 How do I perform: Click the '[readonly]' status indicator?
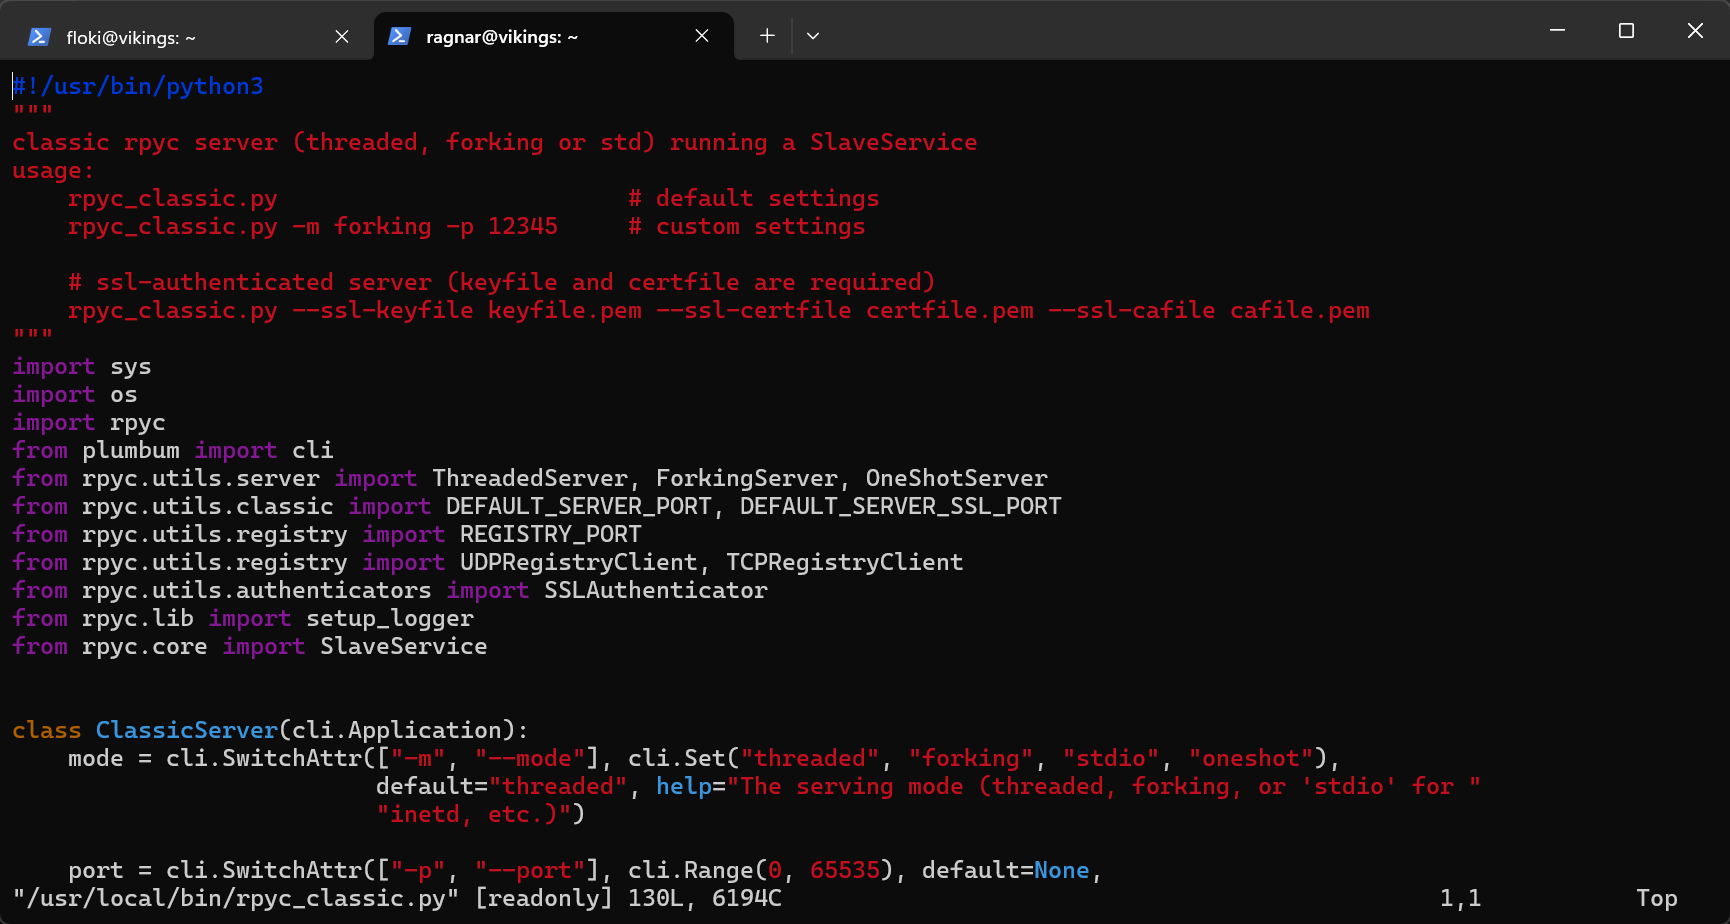click(x=544, y=898)
